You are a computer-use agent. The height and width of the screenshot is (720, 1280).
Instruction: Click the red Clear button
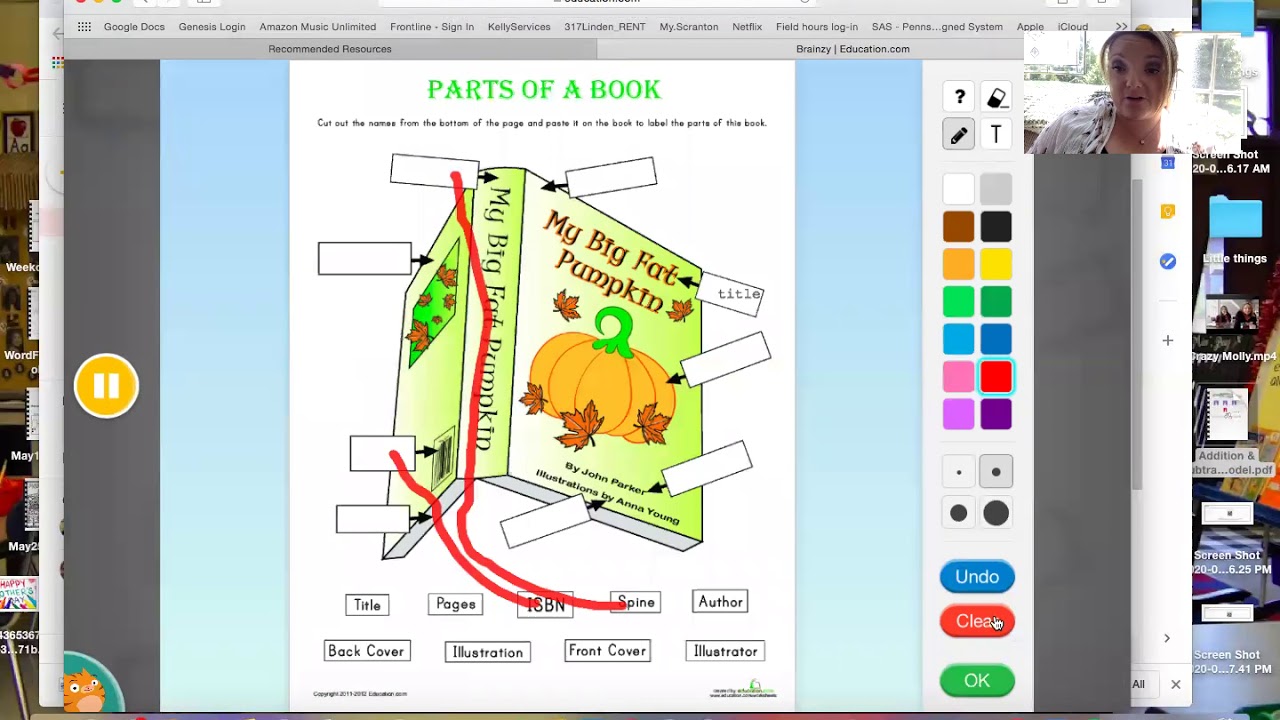pos(977,621)
